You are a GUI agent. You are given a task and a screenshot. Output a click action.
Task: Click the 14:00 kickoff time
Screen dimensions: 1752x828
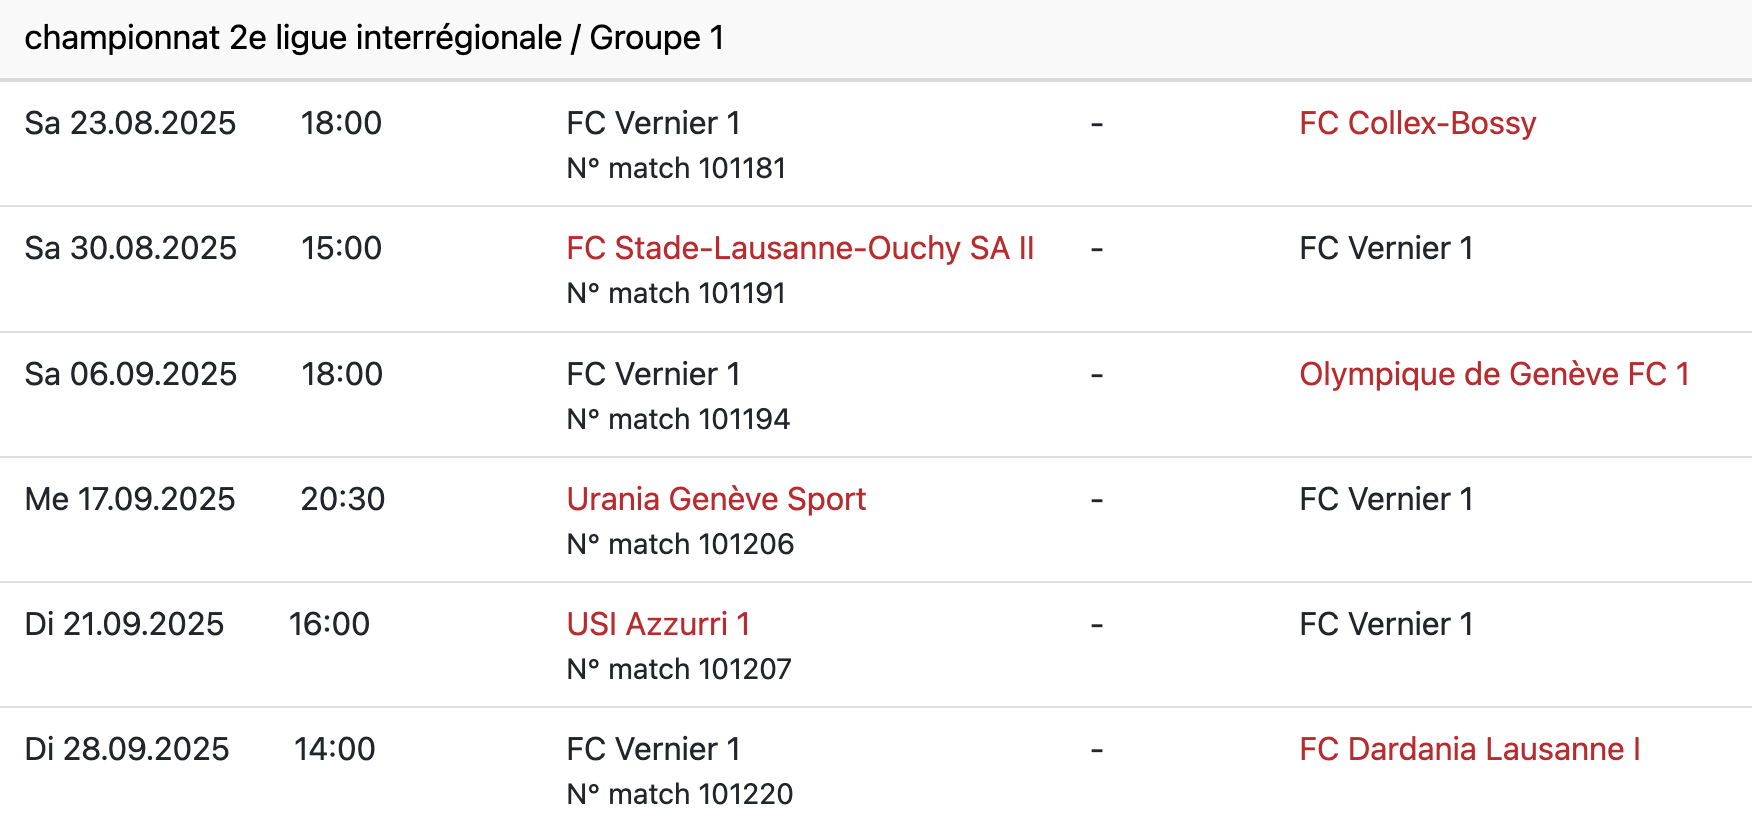pyautogui.click(x=334, y=749)
